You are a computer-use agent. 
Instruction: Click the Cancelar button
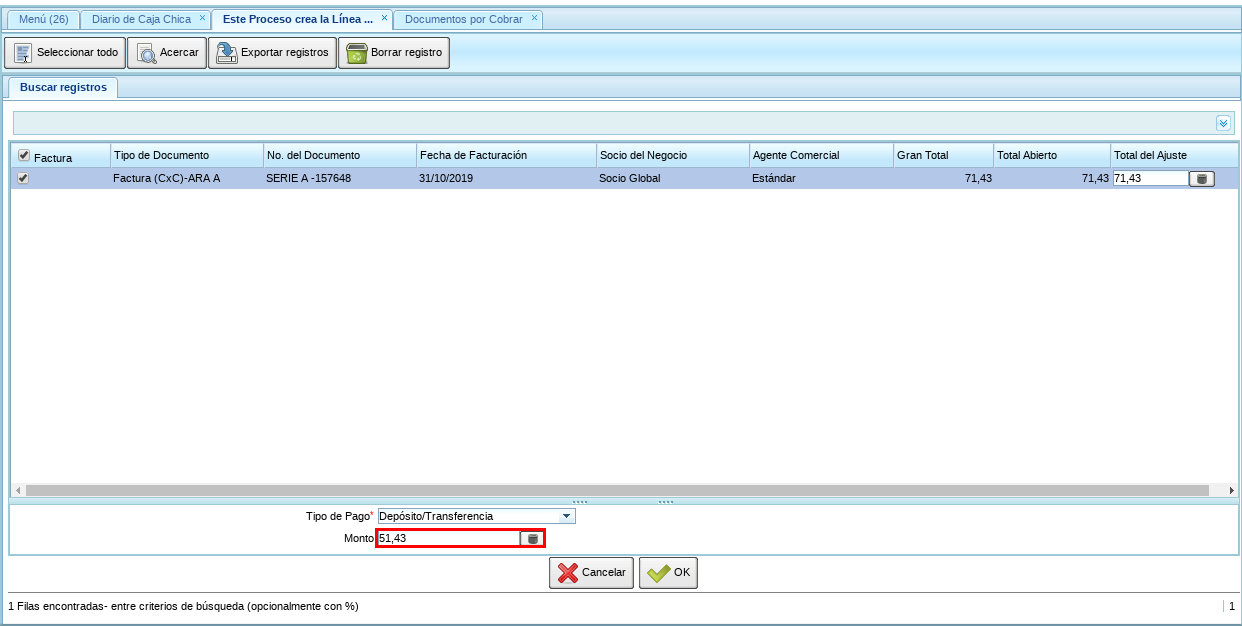591,573
